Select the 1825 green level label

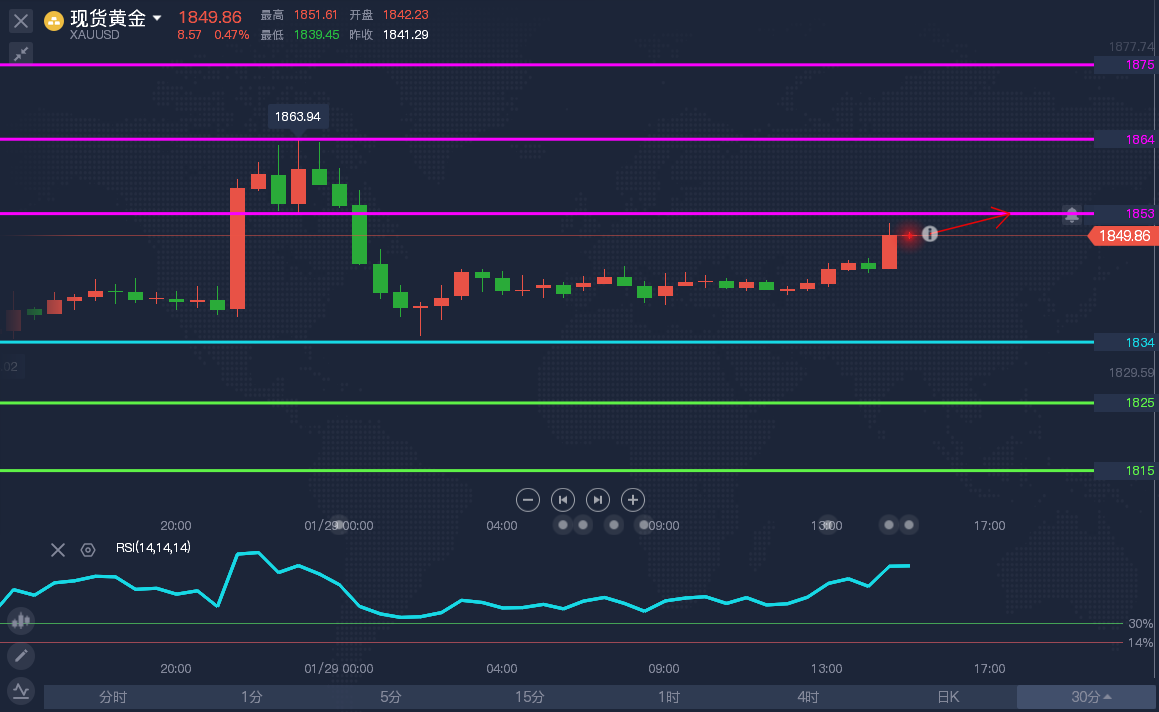click(x=1126, y=403)
